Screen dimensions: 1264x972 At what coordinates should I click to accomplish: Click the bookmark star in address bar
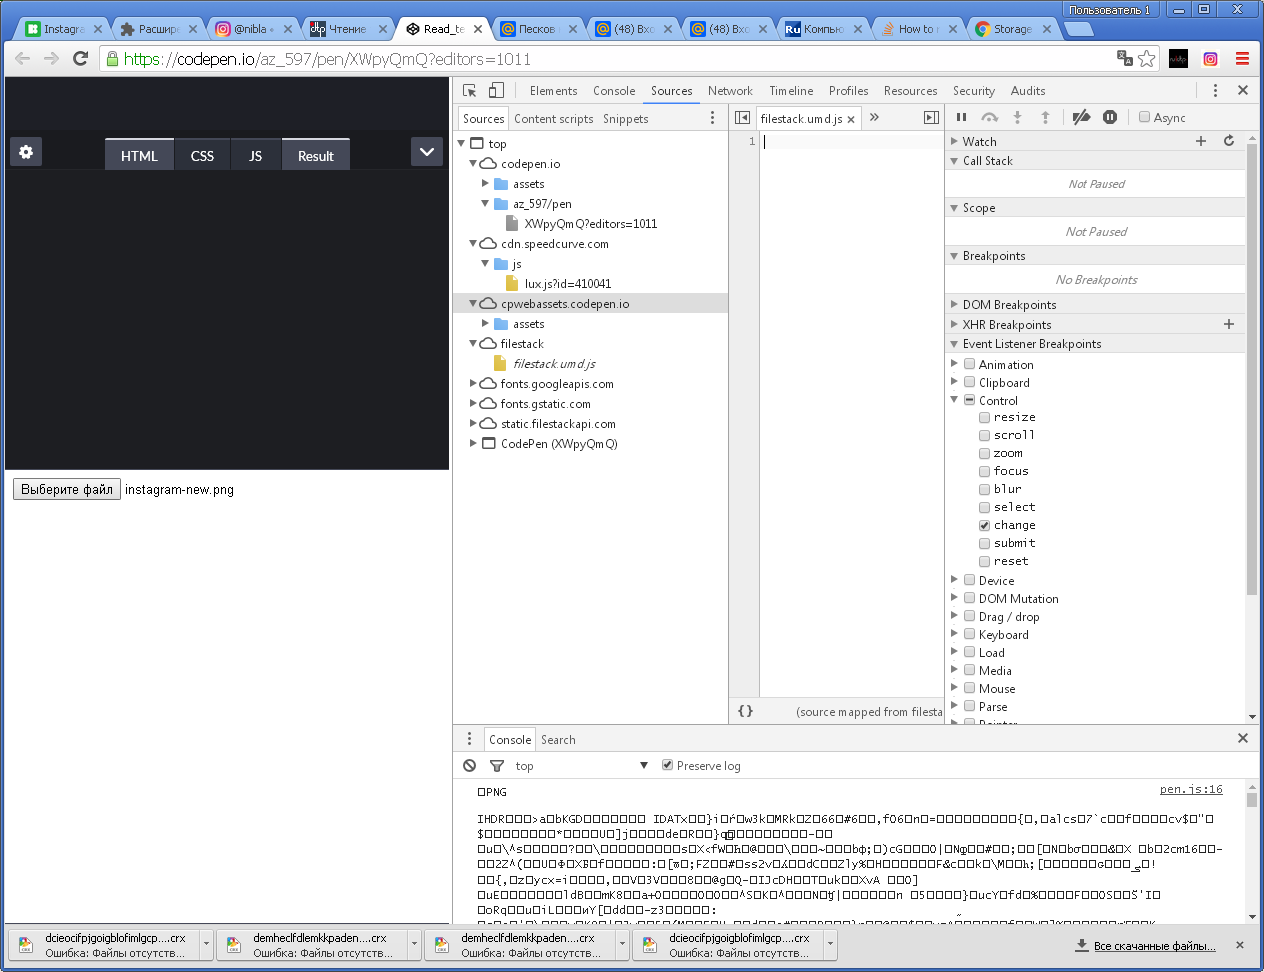(x=1147, y=59)
